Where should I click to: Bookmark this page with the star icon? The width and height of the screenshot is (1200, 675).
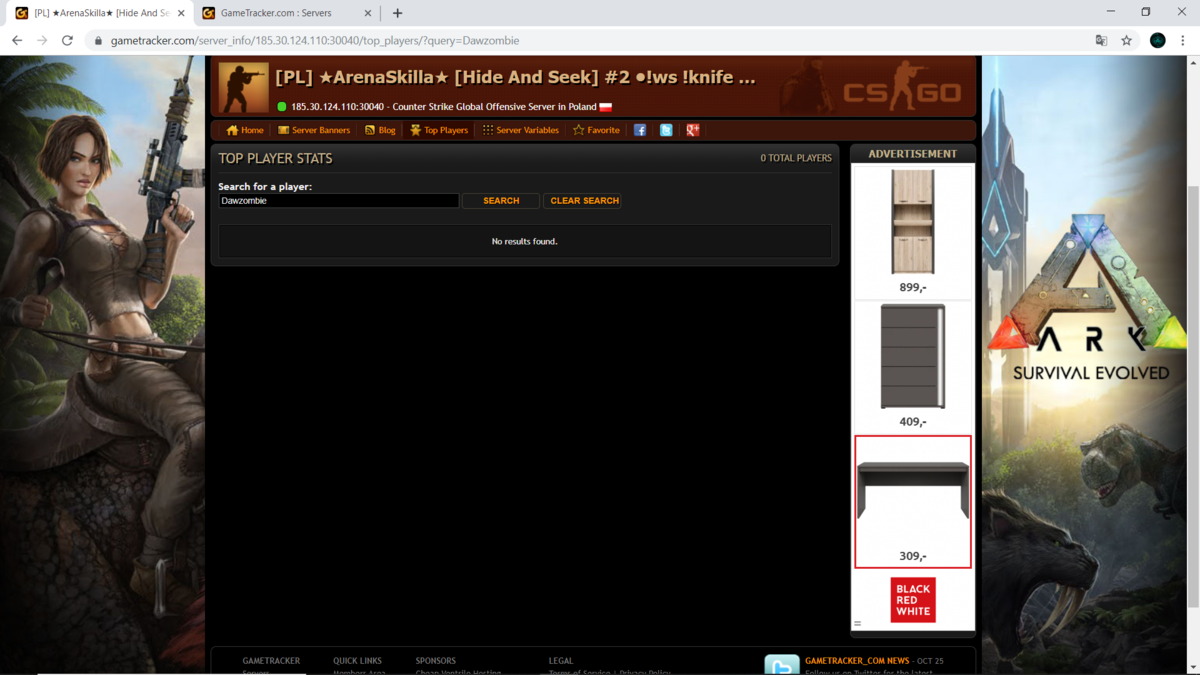[1127, 41]
